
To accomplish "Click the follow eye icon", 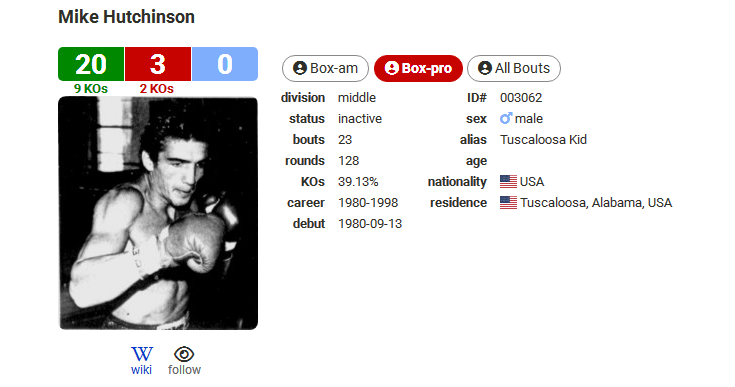I will [184, 354].
